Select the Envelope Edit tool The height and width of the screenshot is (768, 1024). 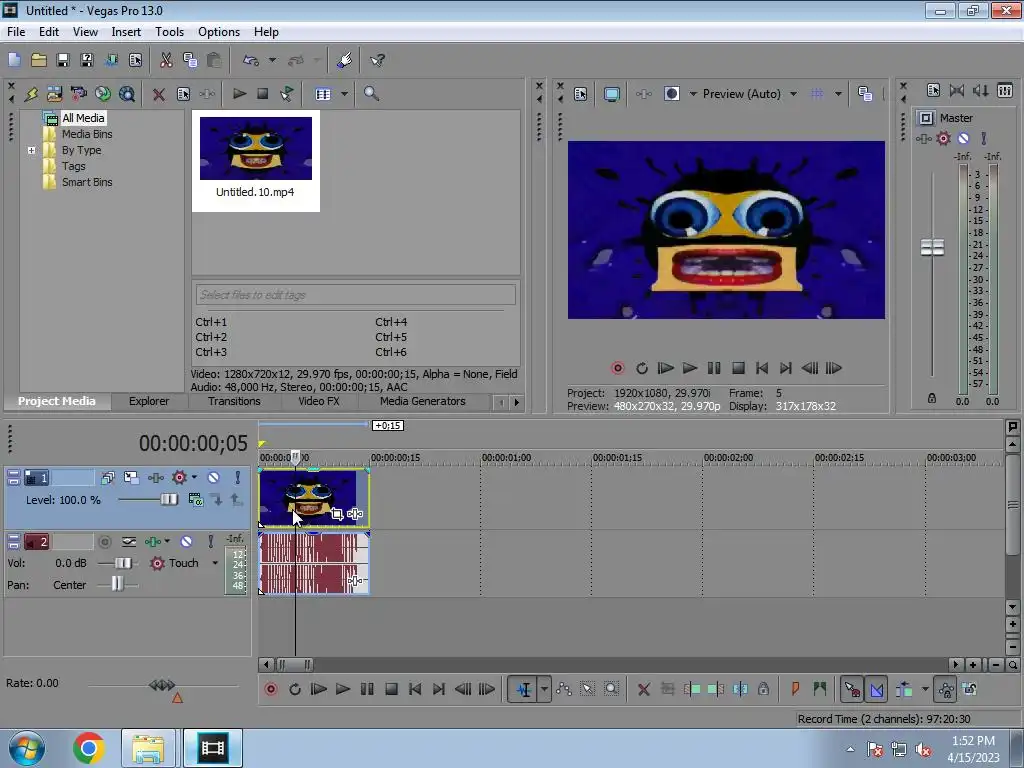pos(564,689)
